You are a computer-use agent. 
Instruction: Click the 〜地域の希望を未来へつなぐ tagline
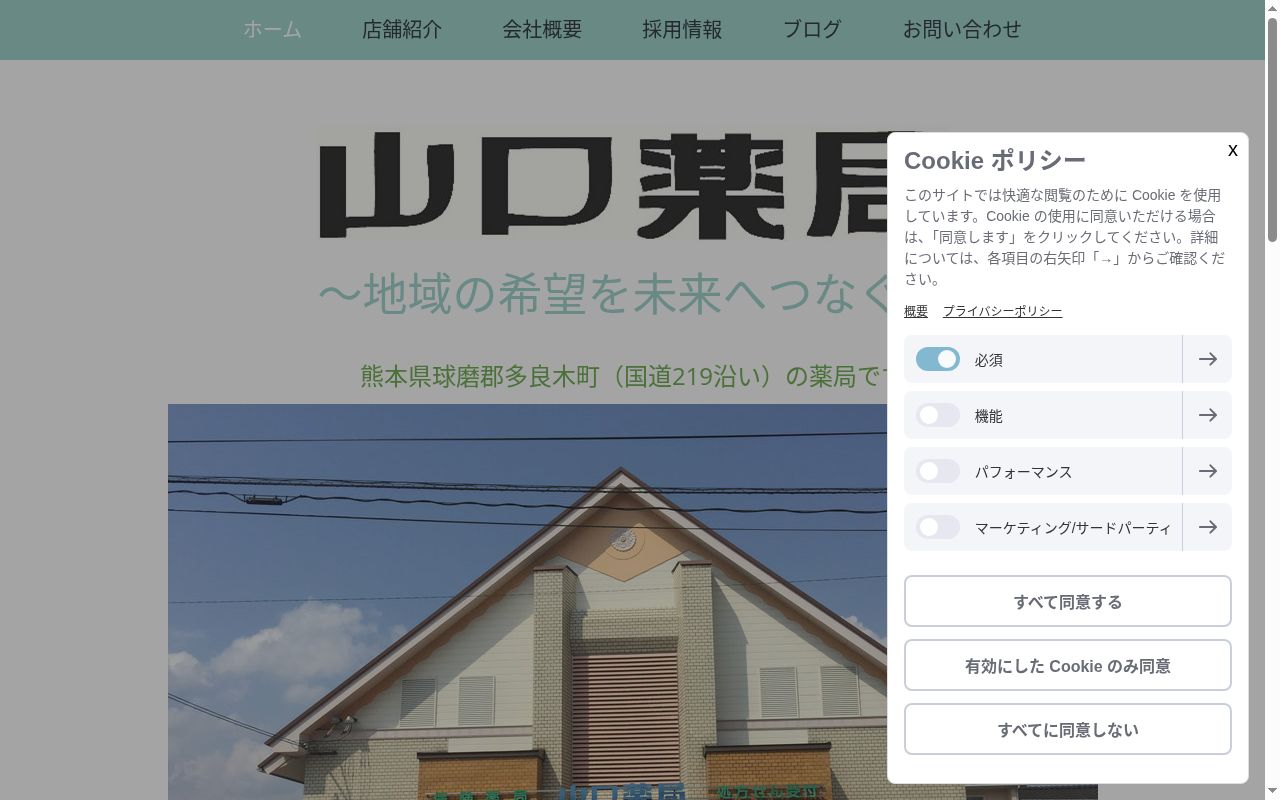point(603,293)
